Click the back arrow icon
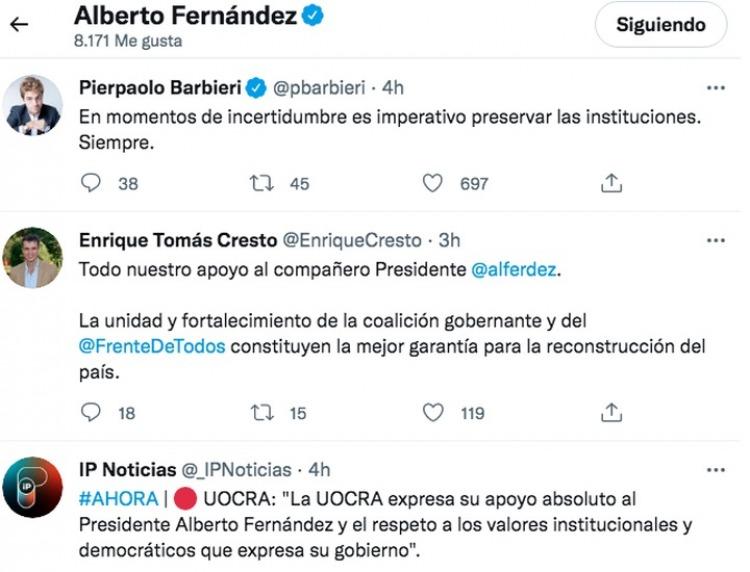The height and width of the screenshot is (572, 750). [x=18, y=25]
